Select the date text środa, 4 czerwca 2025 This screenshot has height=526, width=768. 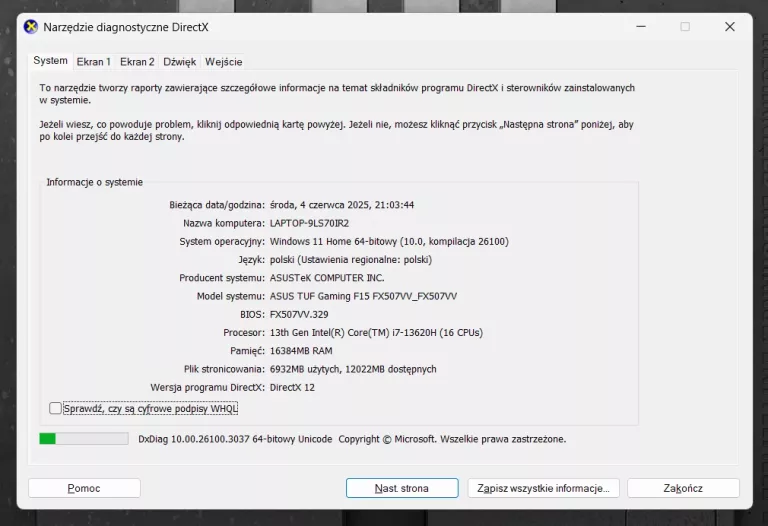tap(319, 205)
